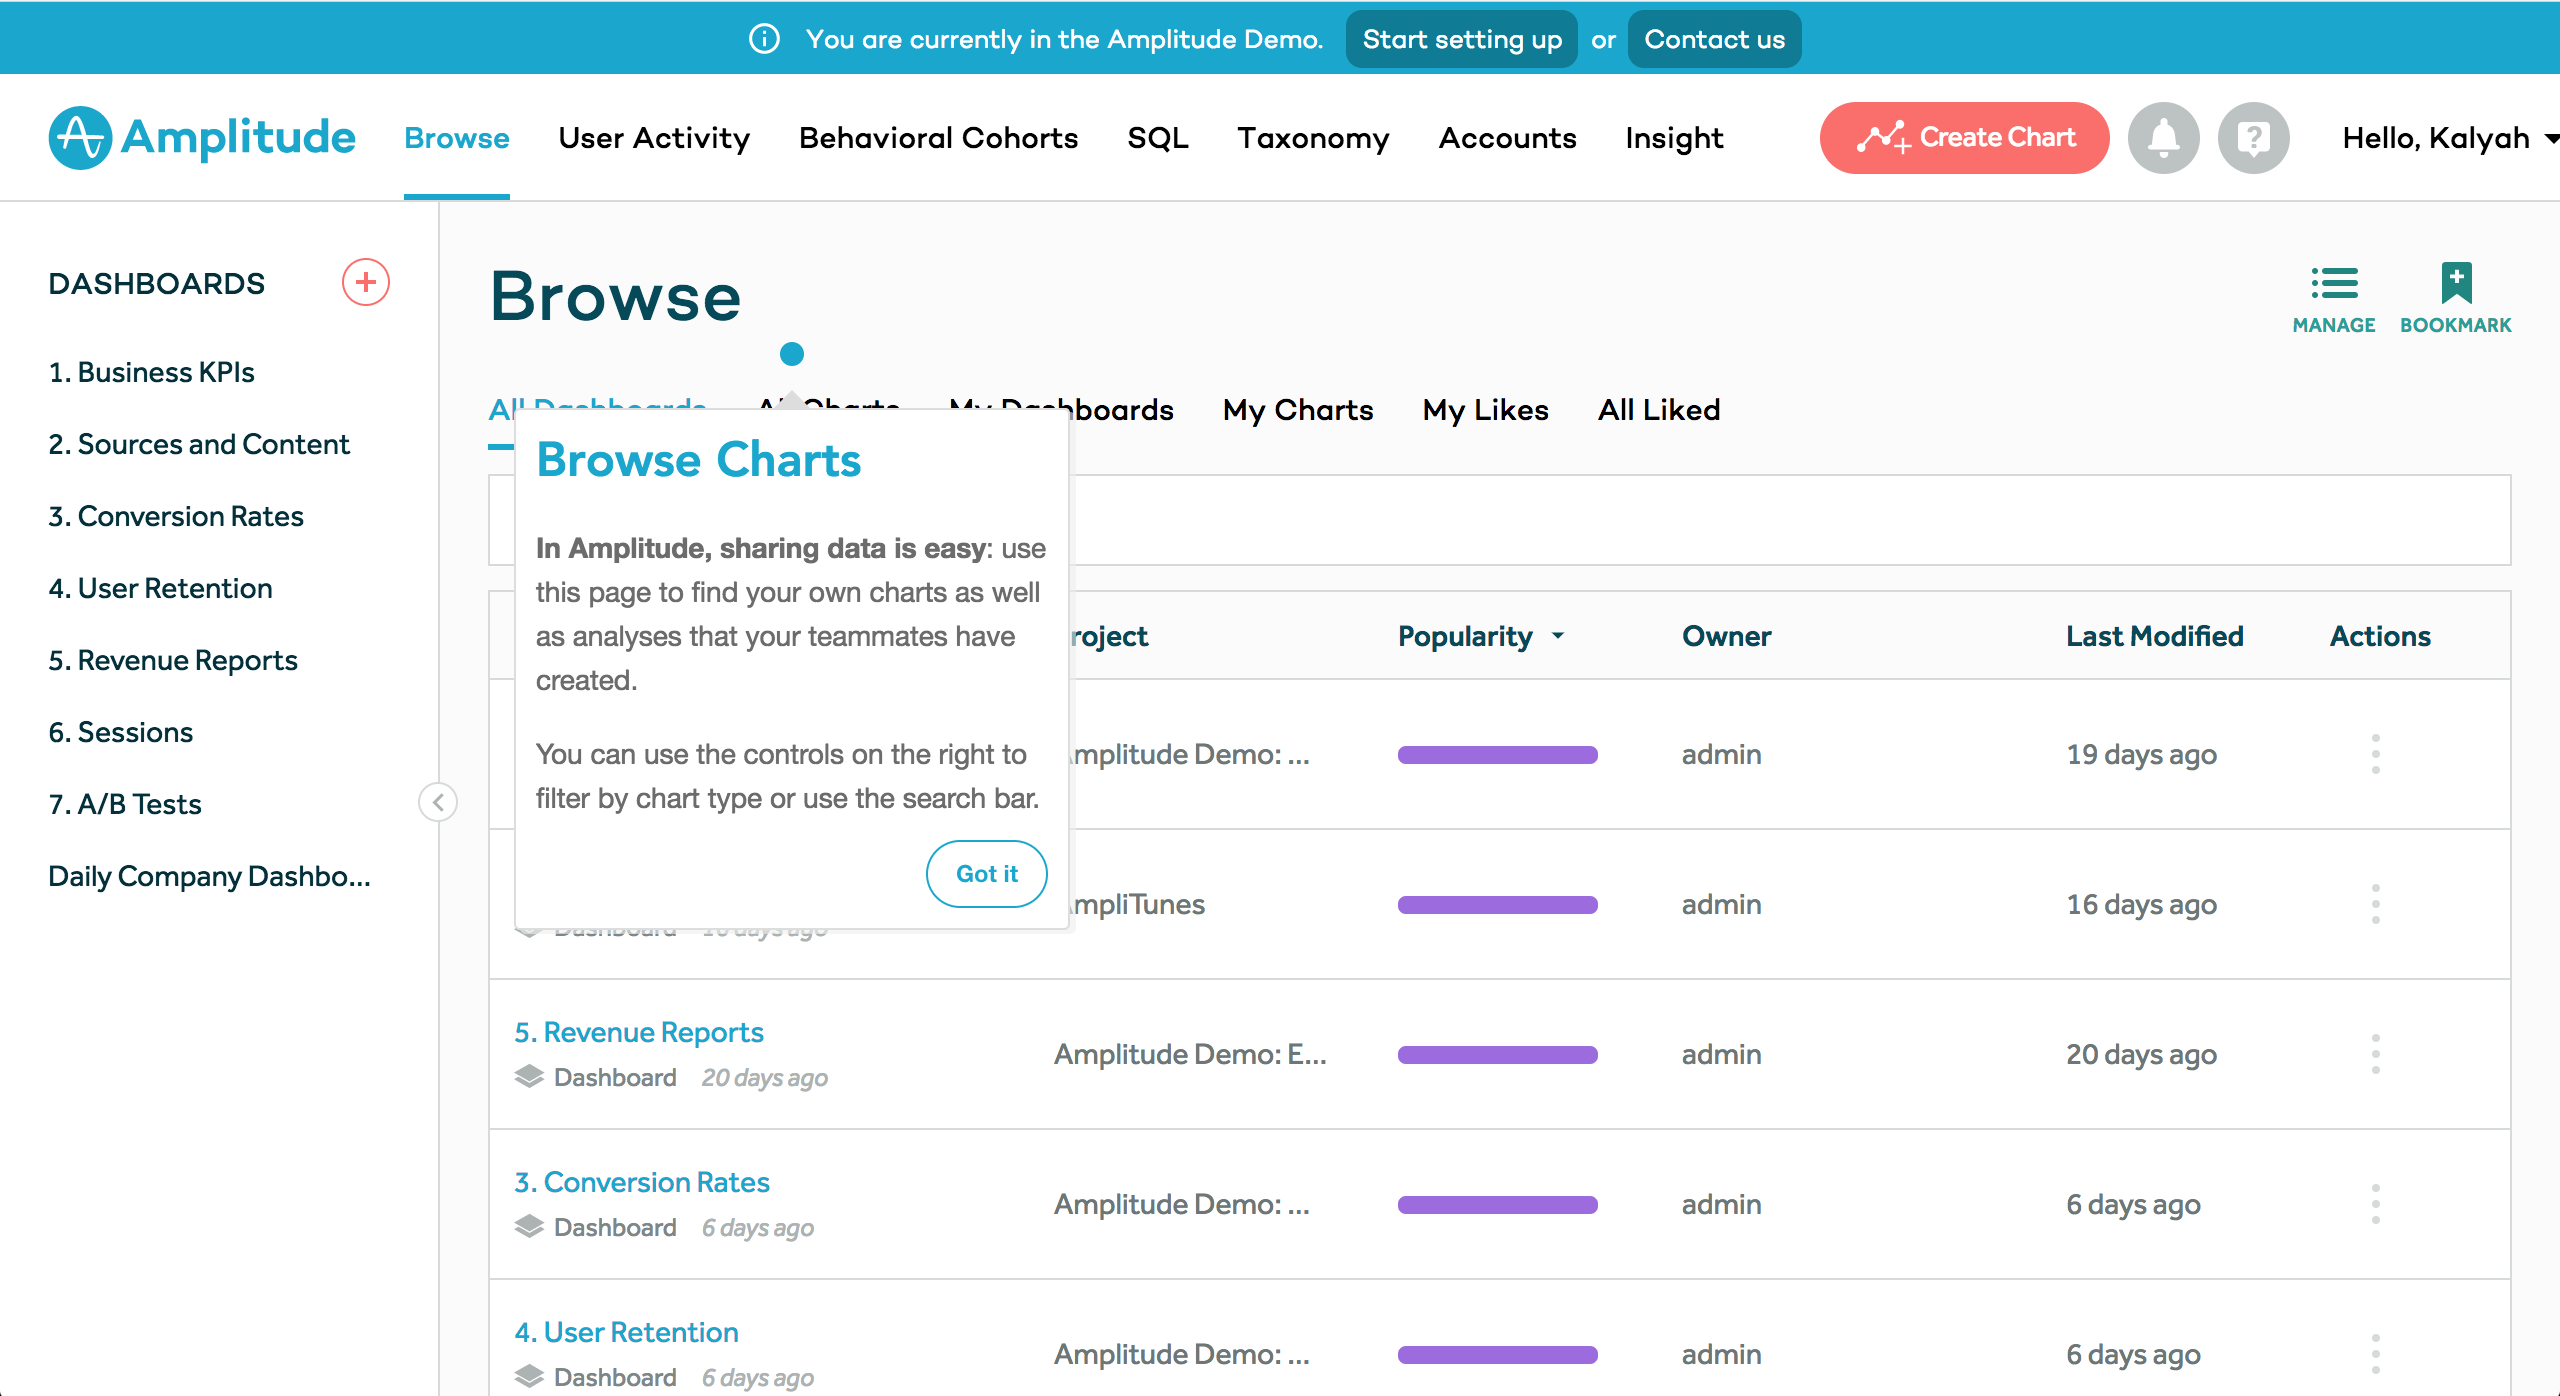Switch to the My Charts tab
This screenshot has width=2560, height=1396.
(x=1298, y=410)
